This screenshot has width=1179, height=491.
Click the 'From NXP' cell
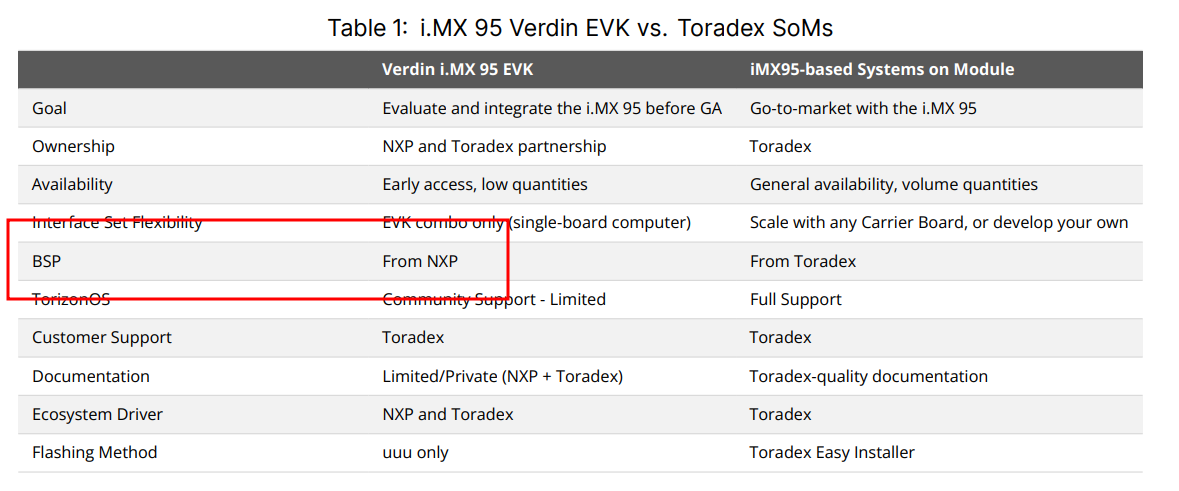[420, 261]
